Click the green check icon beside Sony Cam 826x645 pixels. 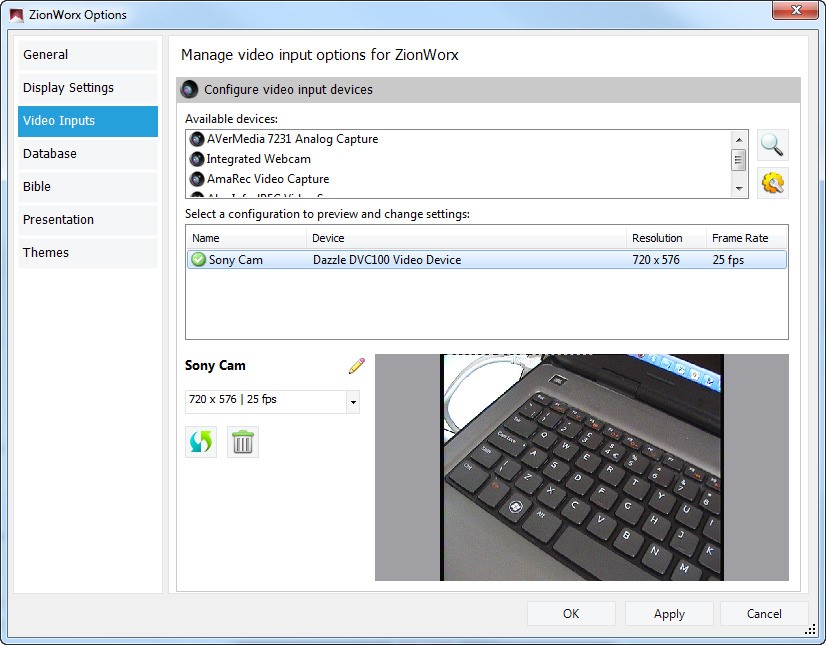pyautogui.click(x=198, y=260)
